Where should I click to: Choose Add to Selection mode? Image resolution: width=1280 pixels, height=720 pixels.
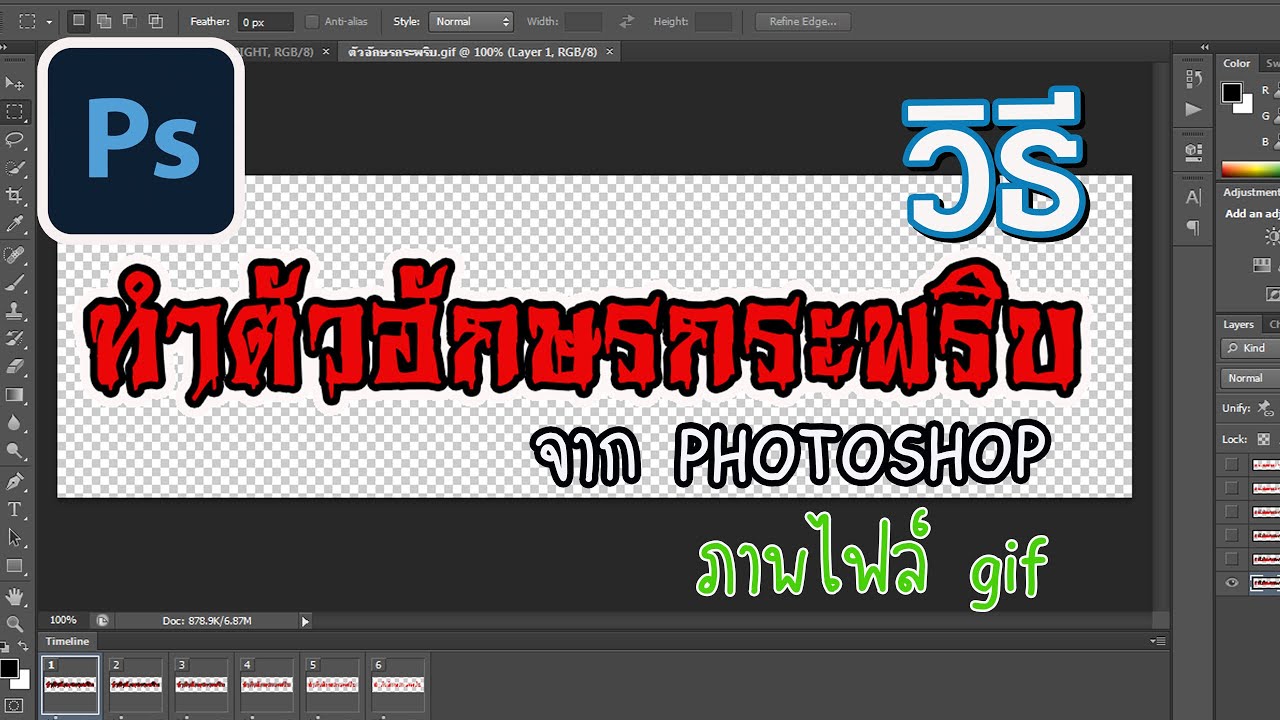coord(105,21)
